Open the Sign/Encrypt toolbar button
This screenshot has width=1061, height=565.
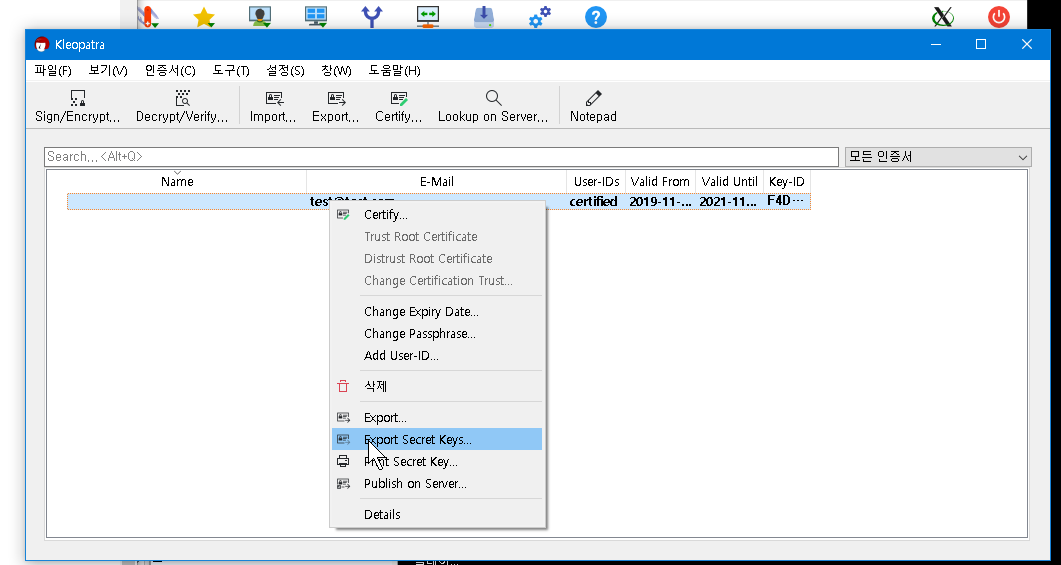[78, 106]
